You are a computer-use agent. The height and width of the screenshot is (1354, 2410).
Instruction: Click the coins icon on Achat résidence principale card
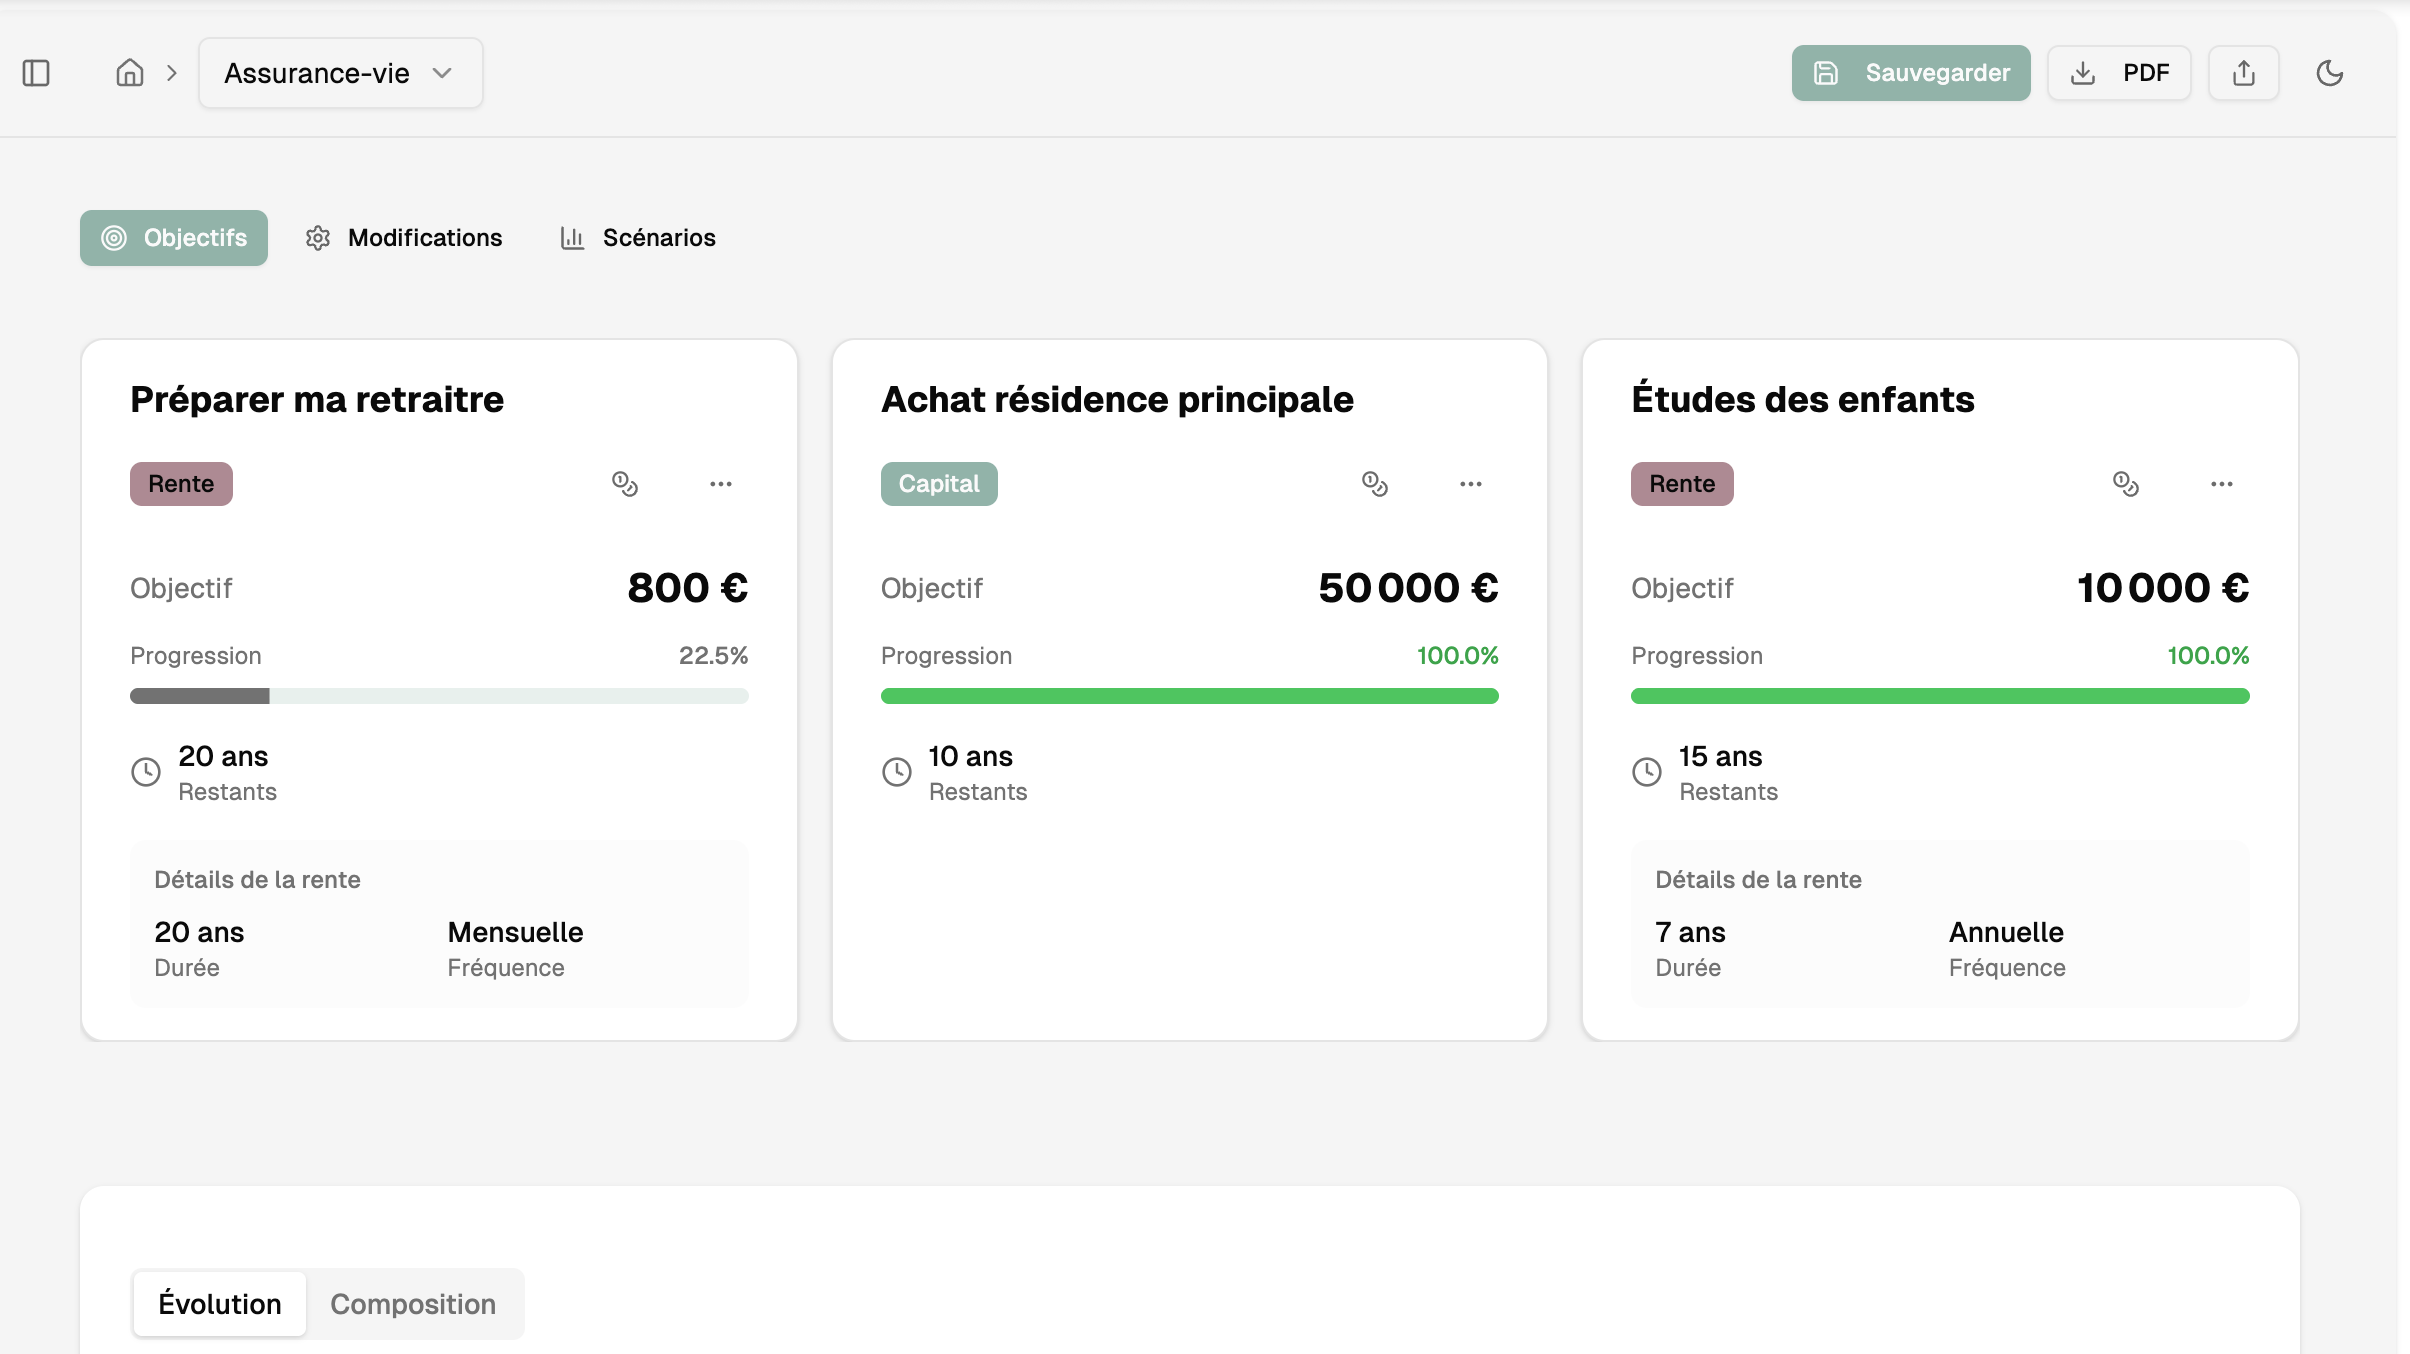pyautogui.click(x=1375, y=484)
